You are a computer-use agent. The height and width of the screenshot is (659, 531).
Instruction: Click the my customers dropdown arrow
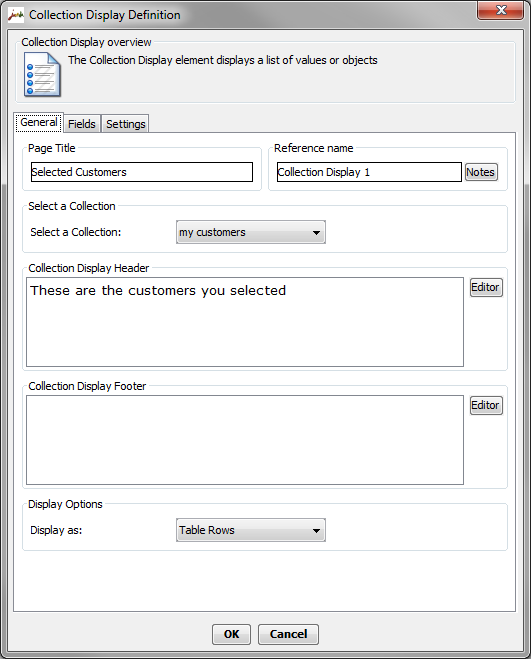[x=316, y=232]
